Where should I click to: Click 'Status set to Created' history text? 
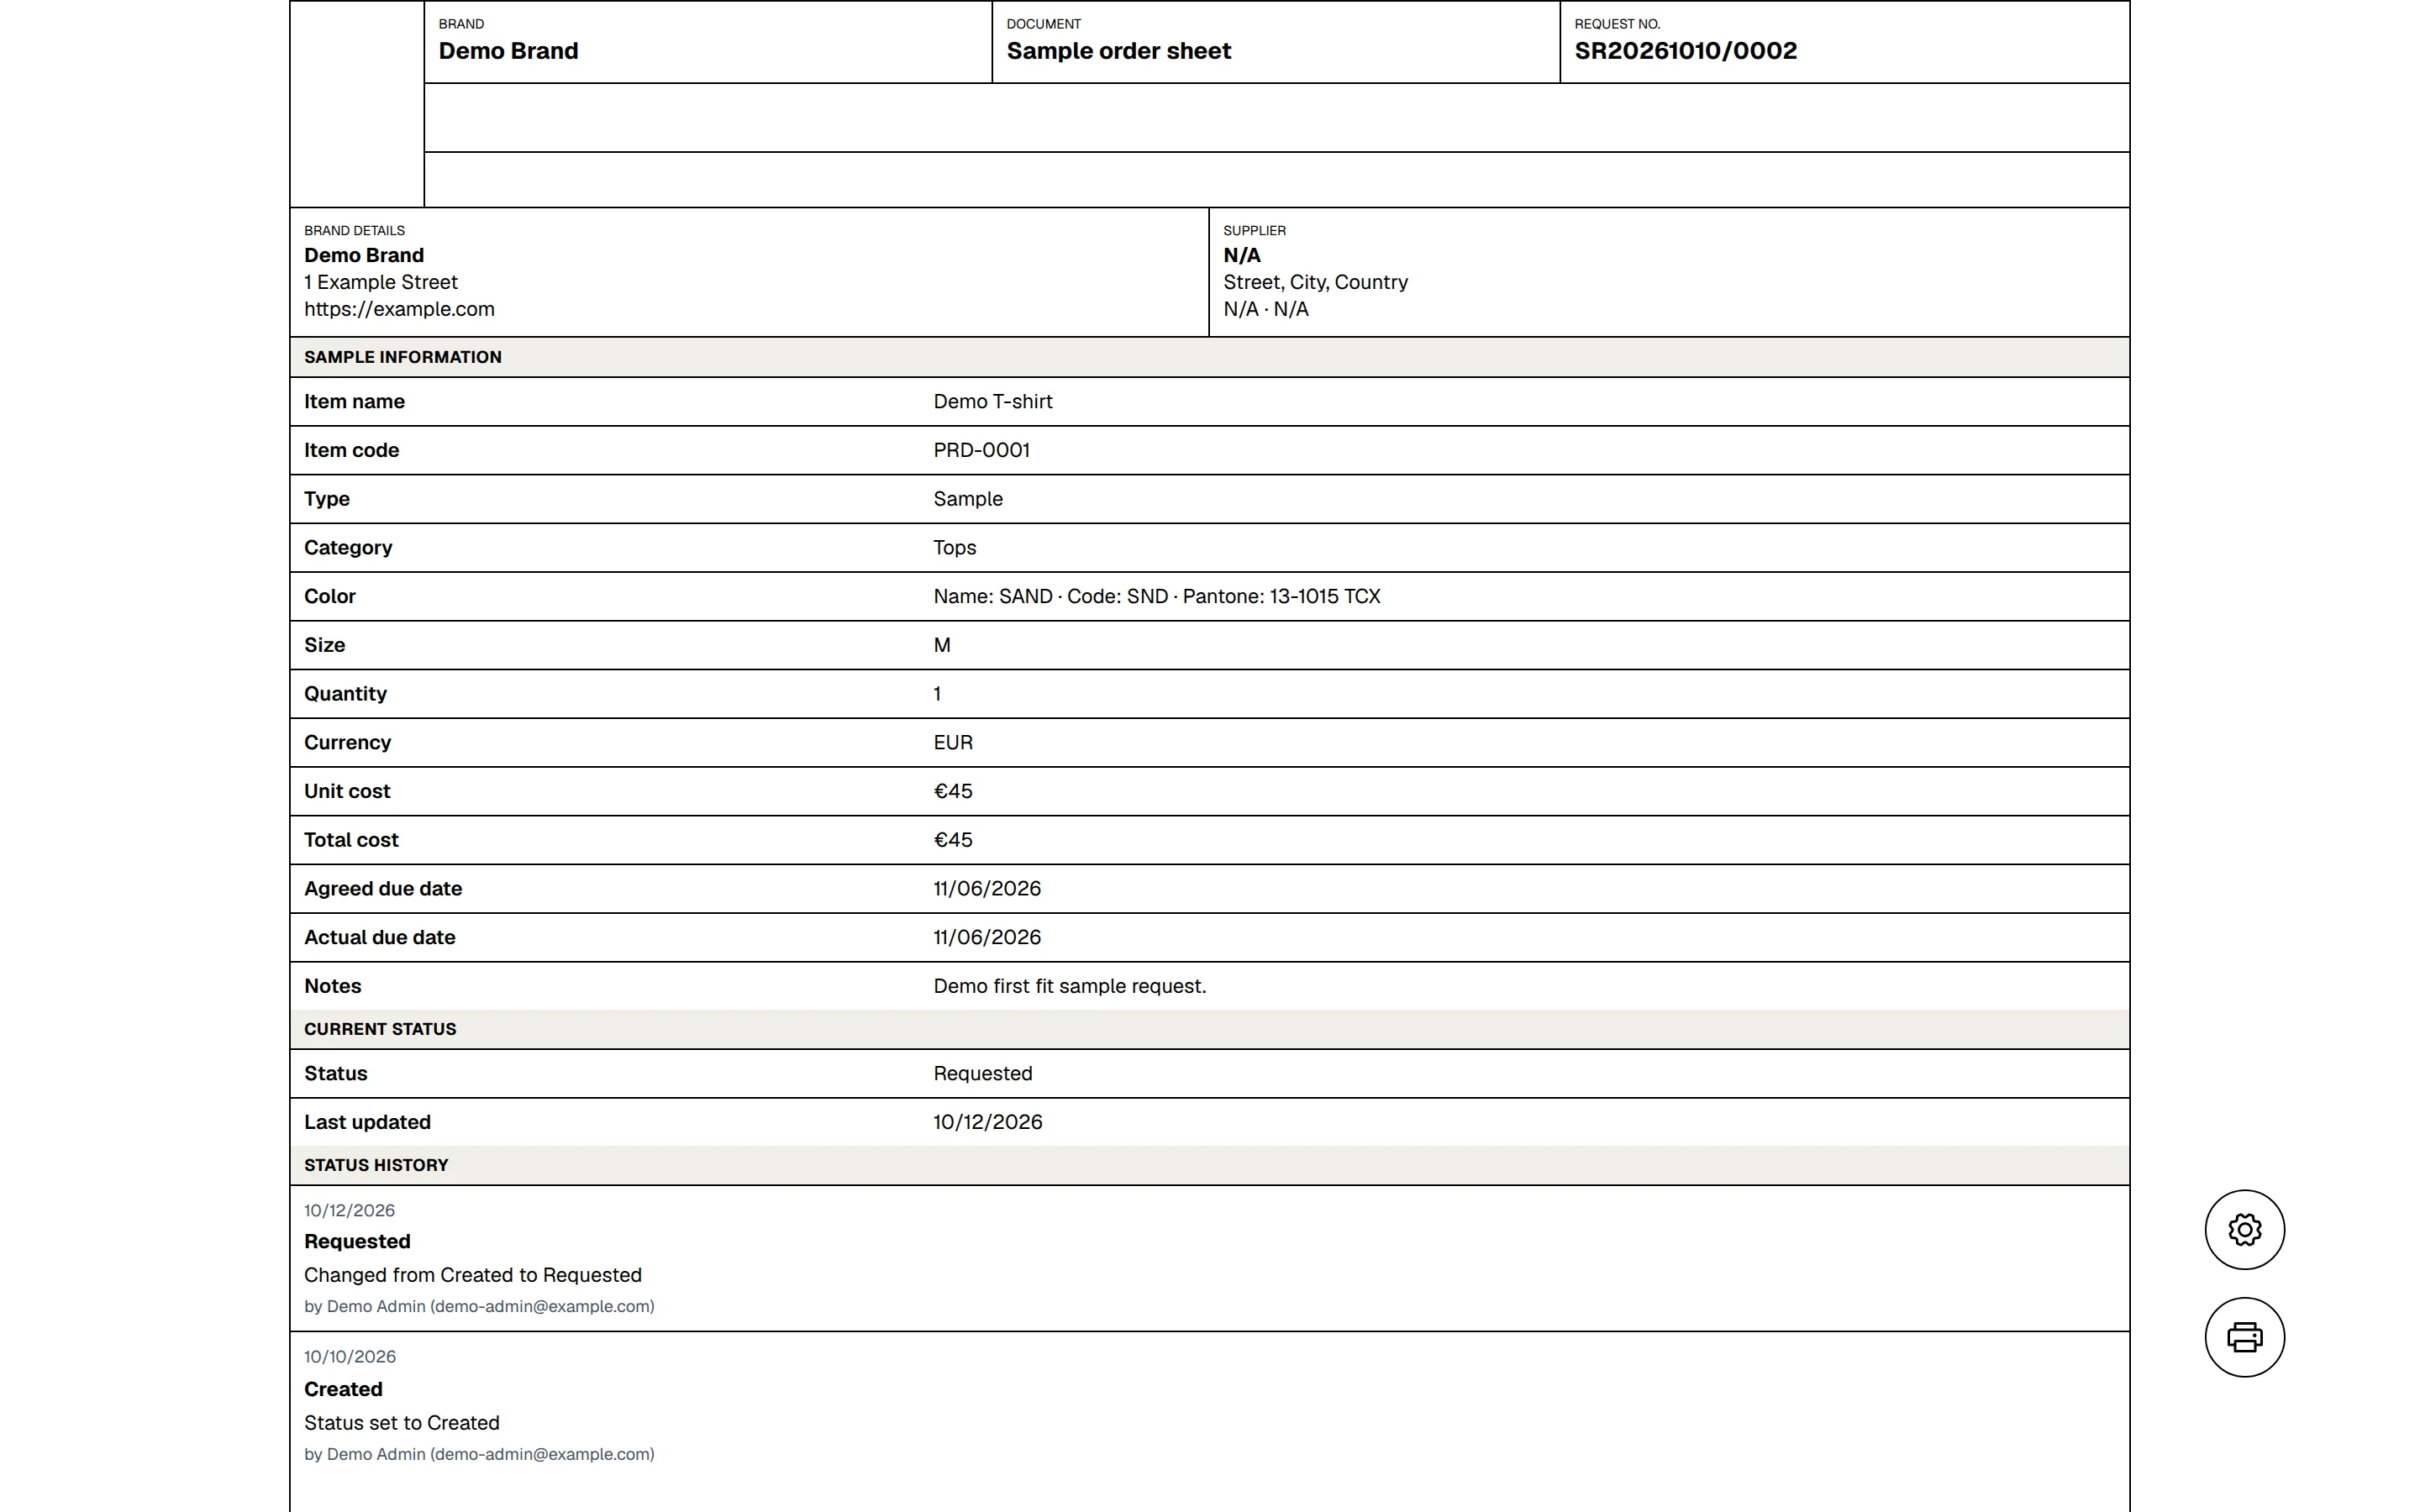[401, 1423]
